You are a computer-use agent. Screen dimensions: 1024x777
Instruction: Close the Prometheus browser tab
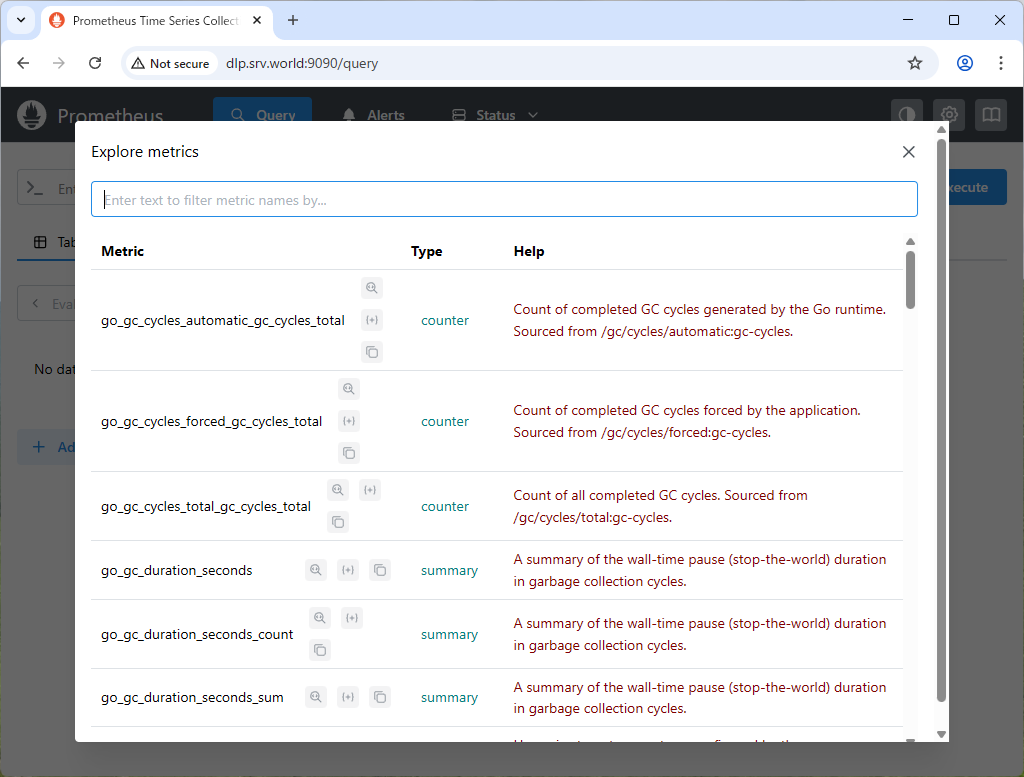257,20
